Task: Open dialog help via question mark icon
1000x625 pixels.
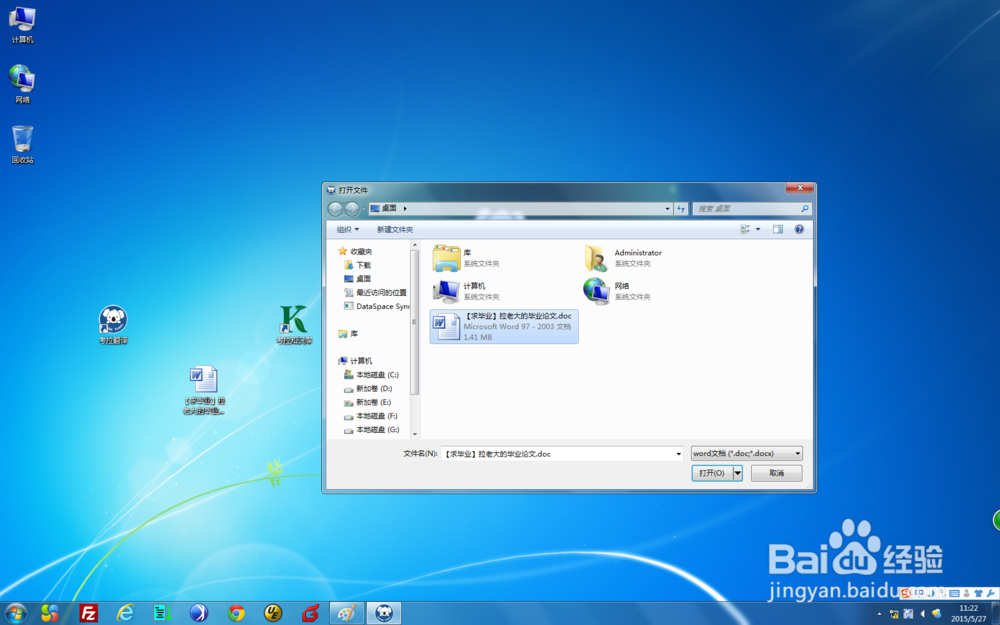Action: (799, 230)
